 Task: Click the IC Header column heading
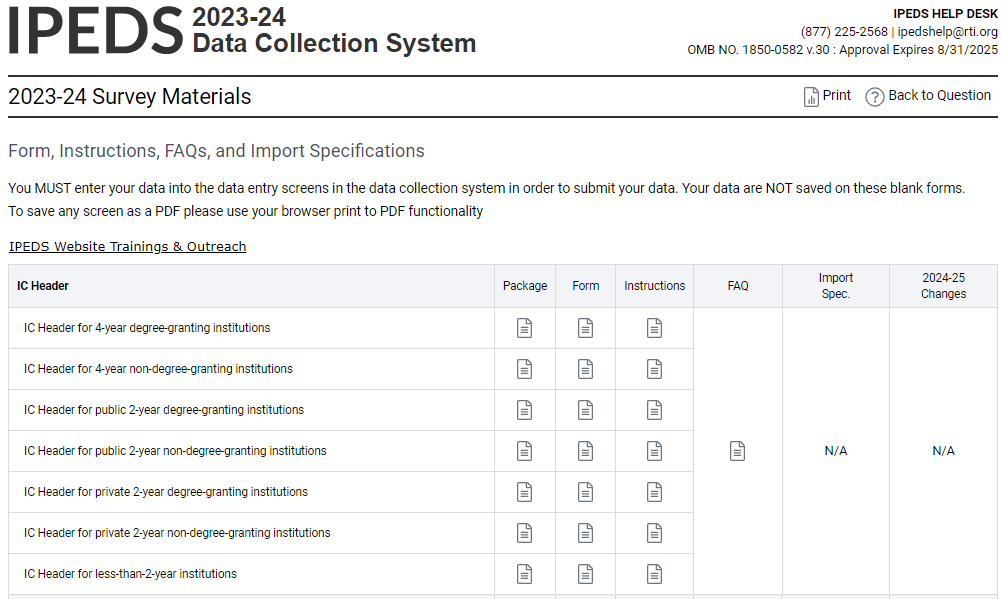click(x=43, y=286)
